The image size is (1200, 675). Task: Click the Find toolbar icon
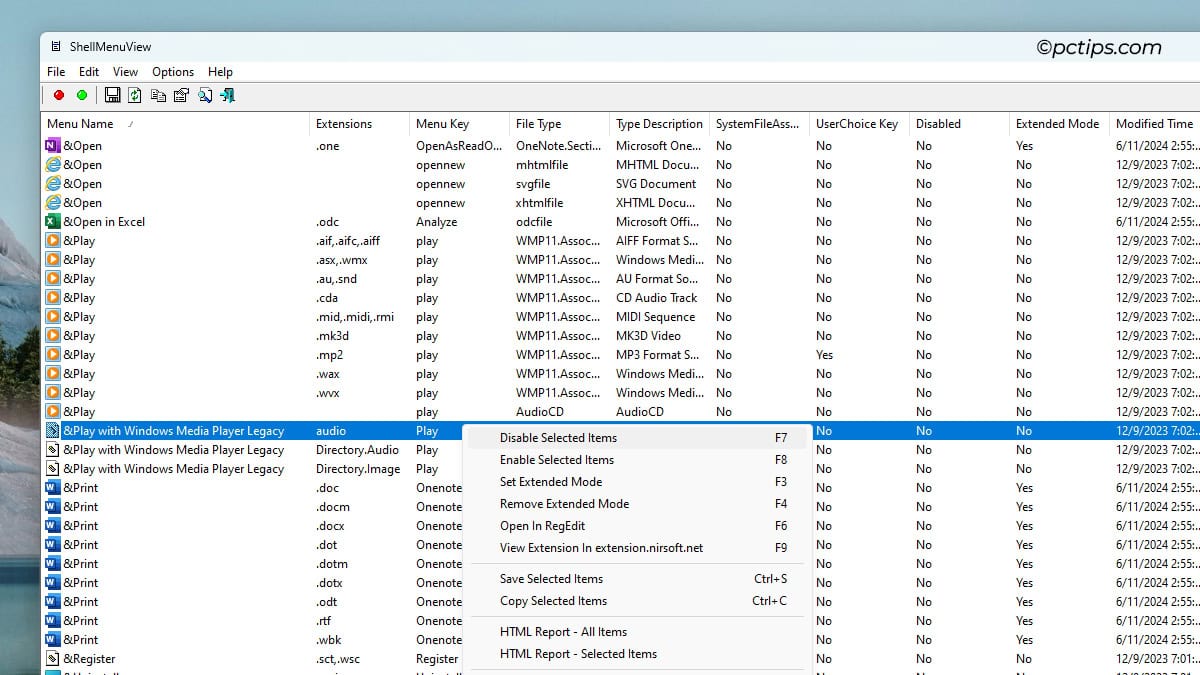click(x=204, y=95)
